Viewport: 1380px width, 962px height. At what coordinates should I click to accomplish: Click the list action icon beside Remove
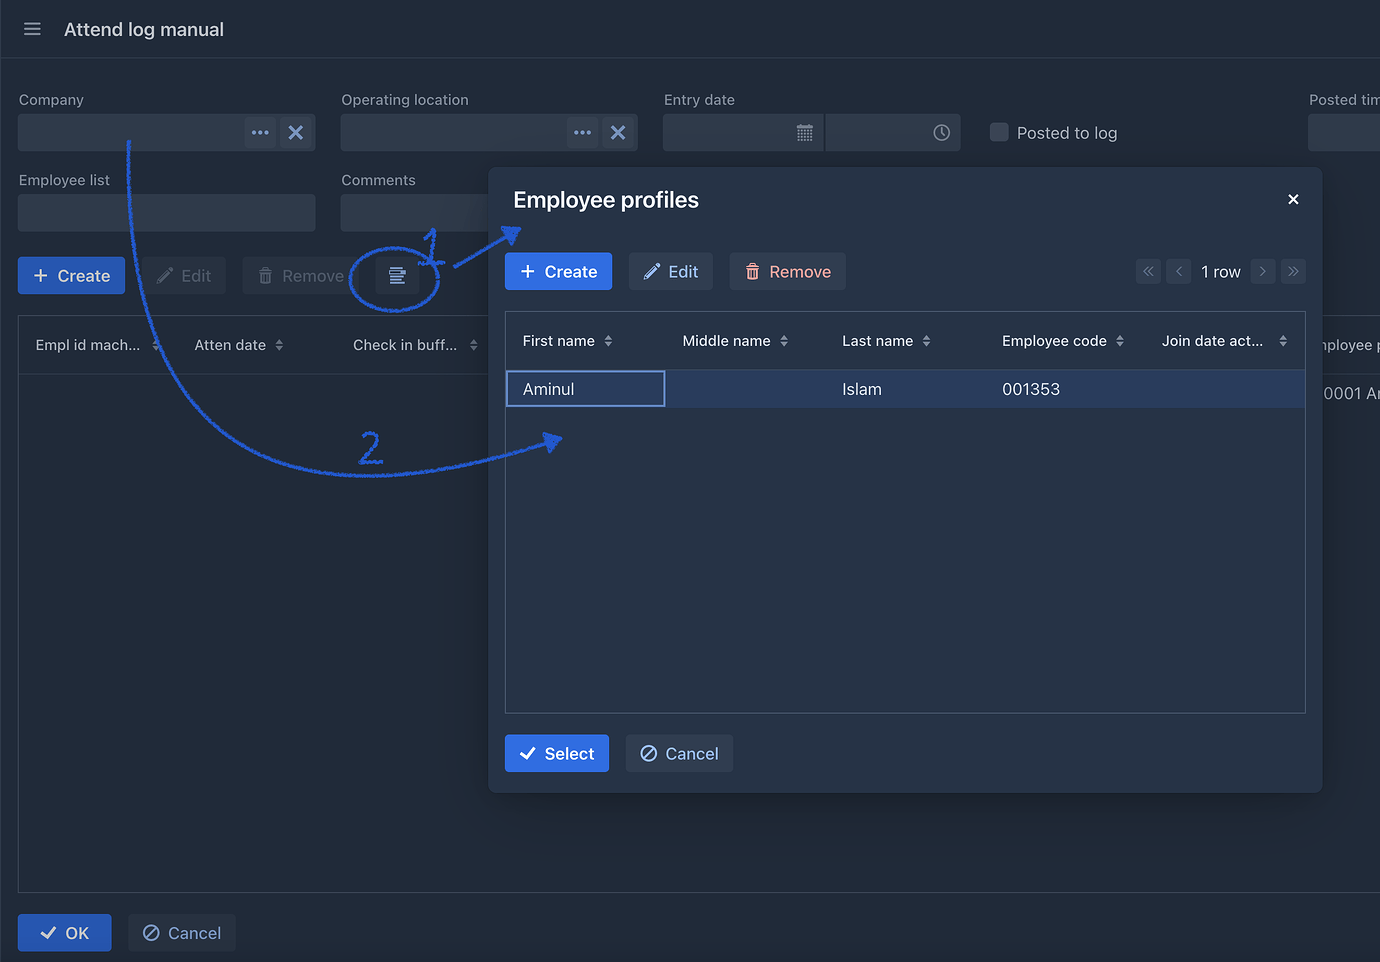397,275
